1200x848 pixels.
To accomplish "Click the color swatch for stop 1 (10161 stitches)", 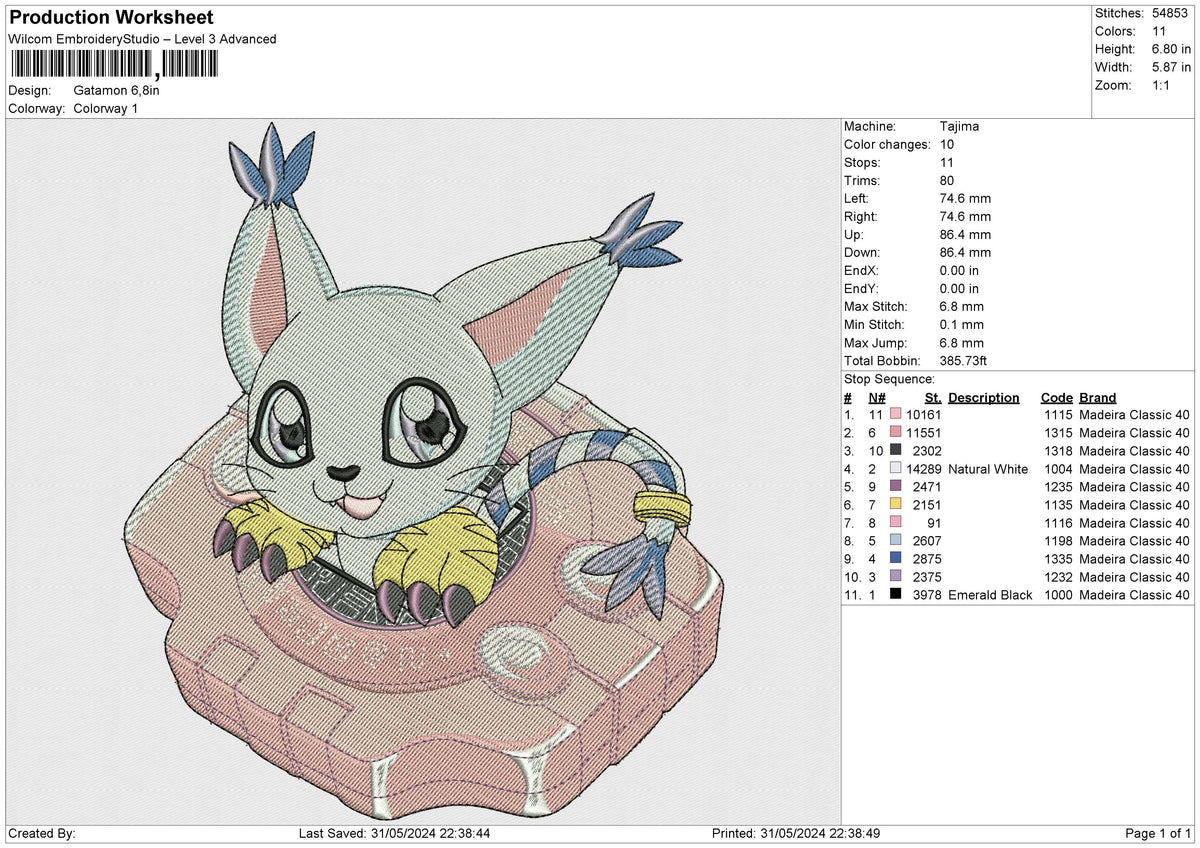I will click(895, 415).
